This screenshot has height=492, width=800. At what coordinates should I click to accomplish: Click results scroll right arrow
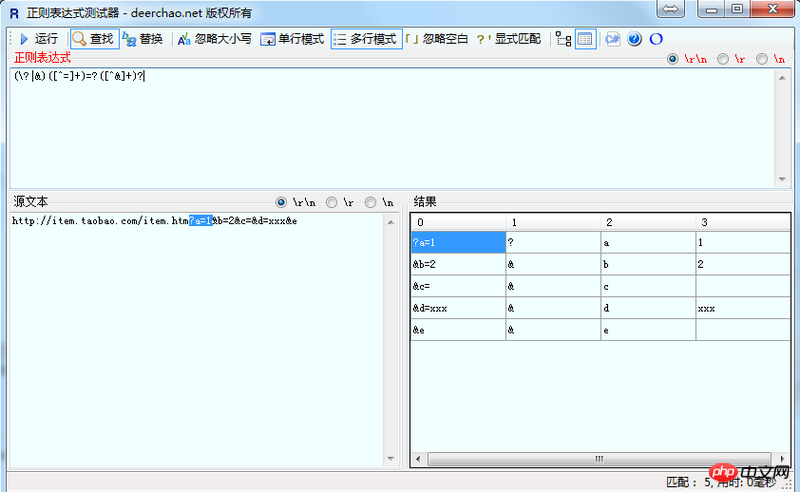click(782, 459)
